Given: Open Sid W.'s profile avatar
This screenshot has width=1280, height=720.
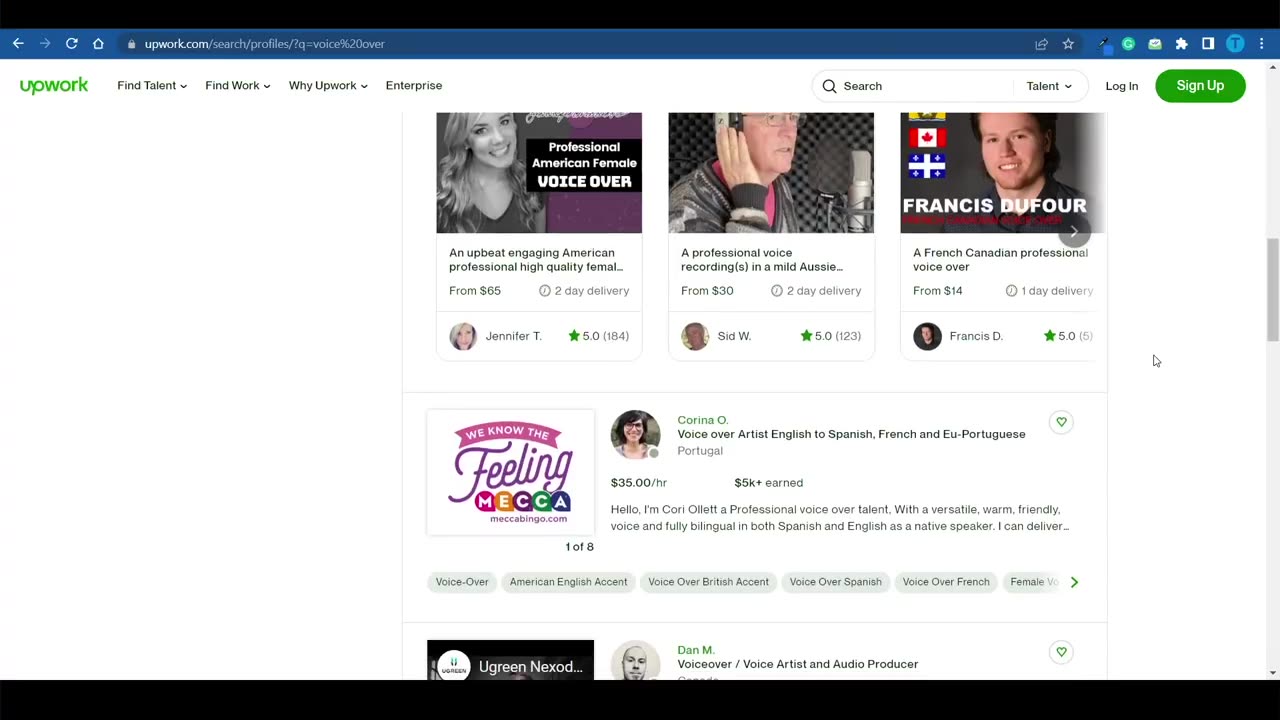Looking at the screenshot, I should pos(695,336).
